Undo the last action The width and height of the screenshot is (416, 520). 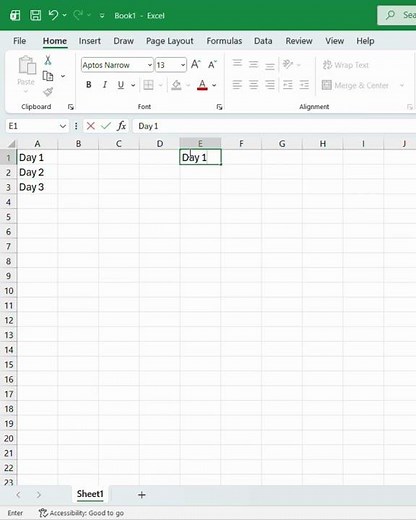tap(53, 15)
